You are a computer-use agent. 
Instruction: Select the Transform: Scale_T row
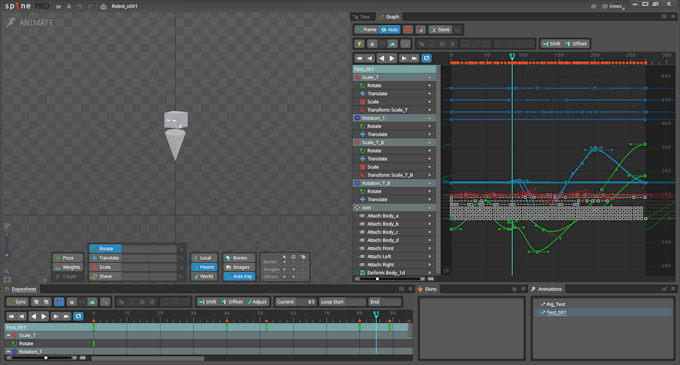click(394, 110)
